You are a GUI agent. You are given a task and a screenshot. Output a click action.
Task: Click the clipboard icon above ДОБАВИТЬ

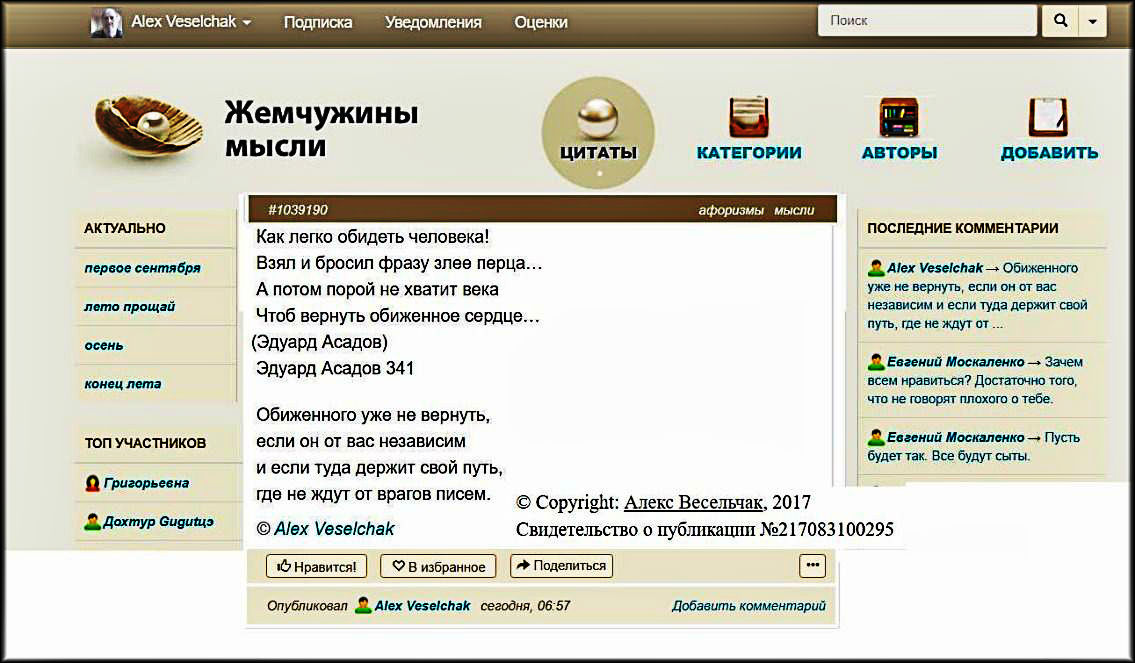tap(1048, 117)
